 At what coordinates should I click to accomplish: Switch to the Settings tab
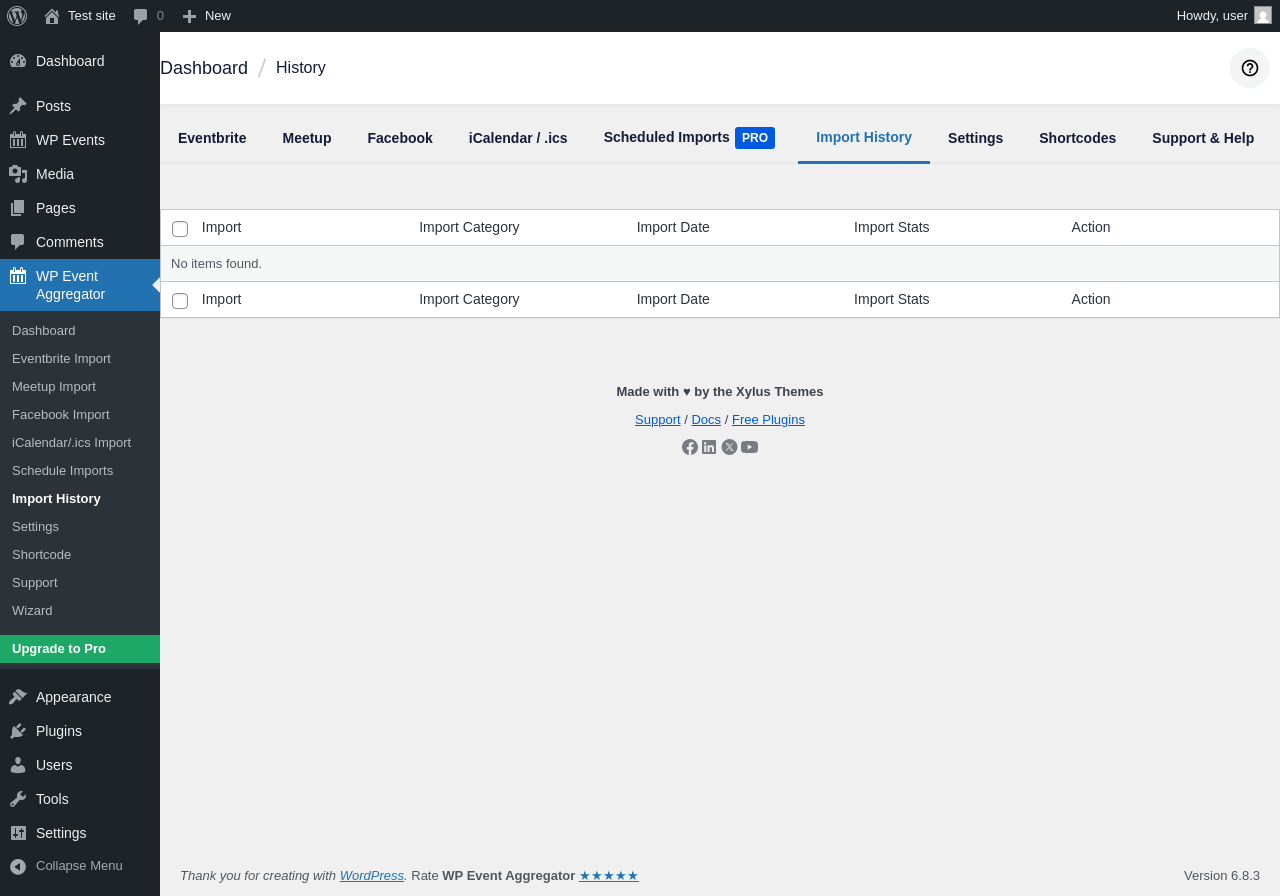[x=975, y=138]
